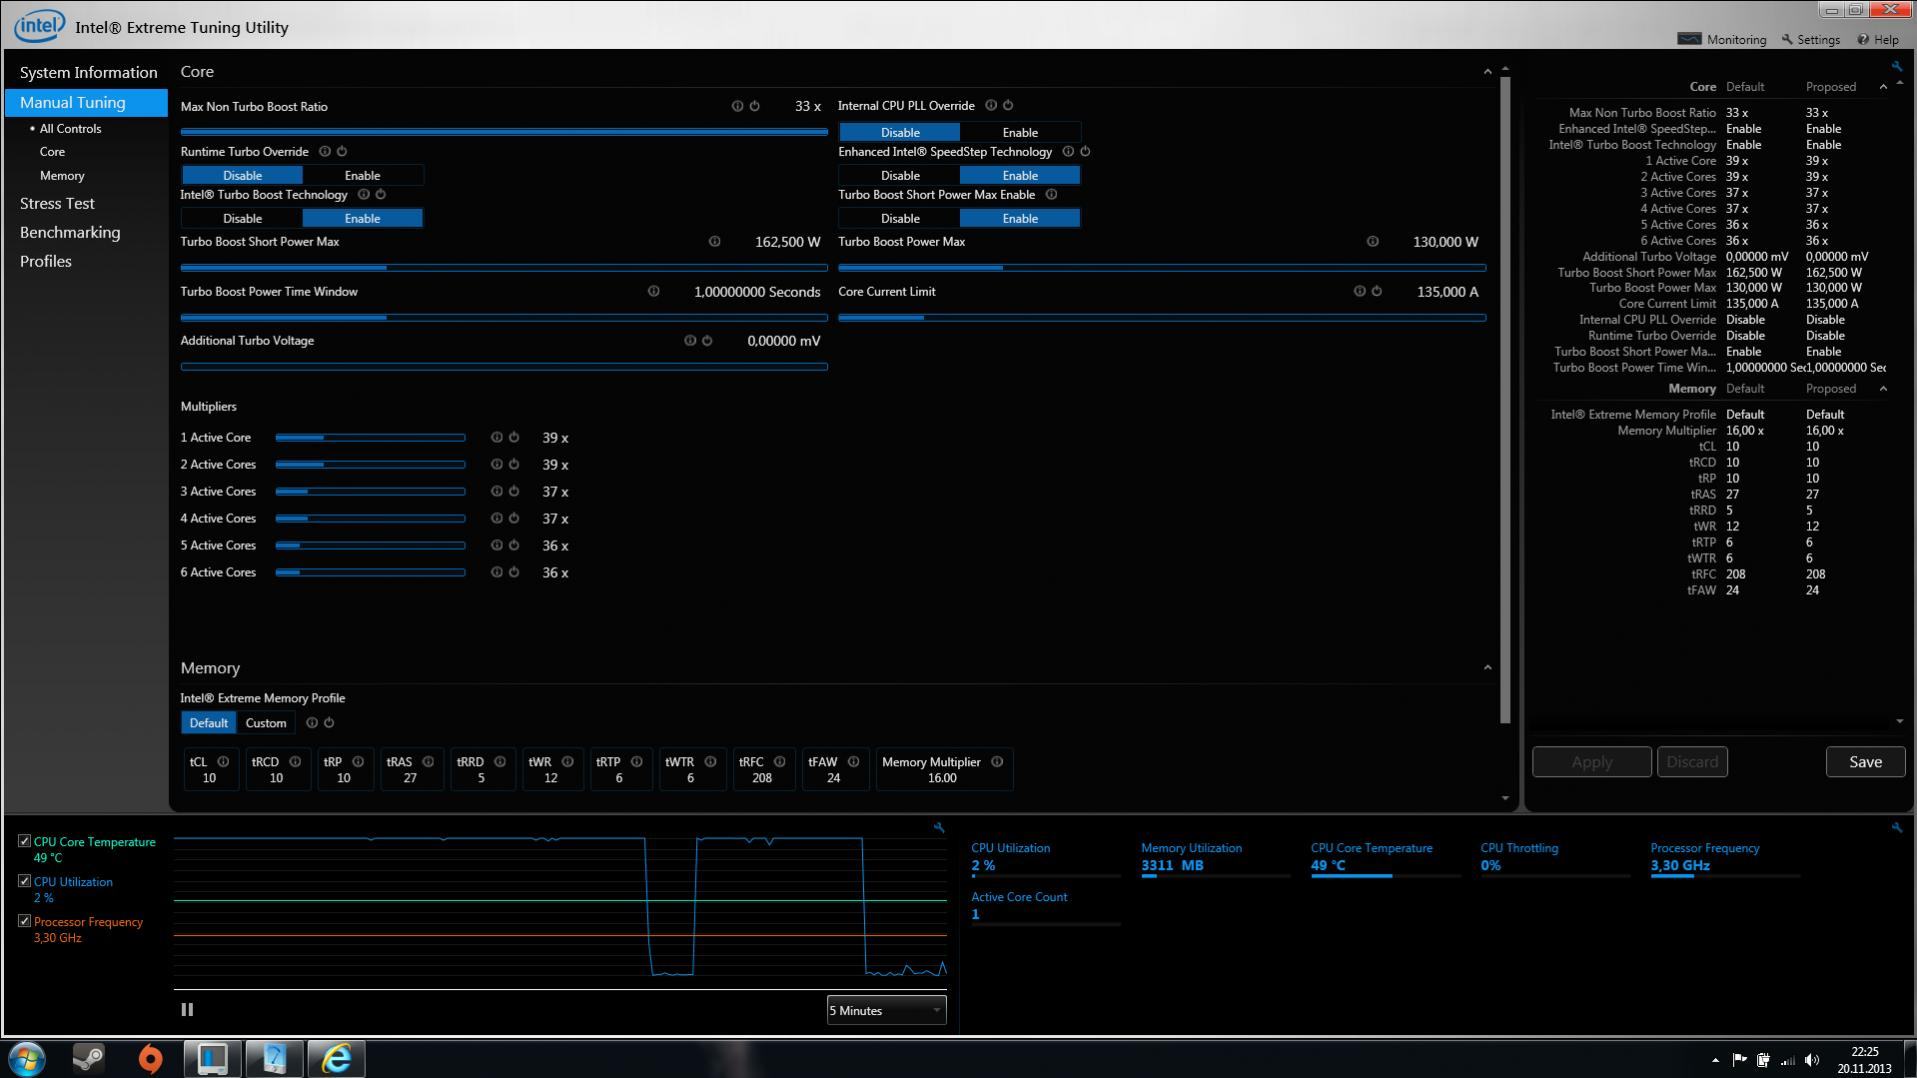Show info for Core Current Limit
The image size is (1917, 1078).
(x=1359, y=292)
